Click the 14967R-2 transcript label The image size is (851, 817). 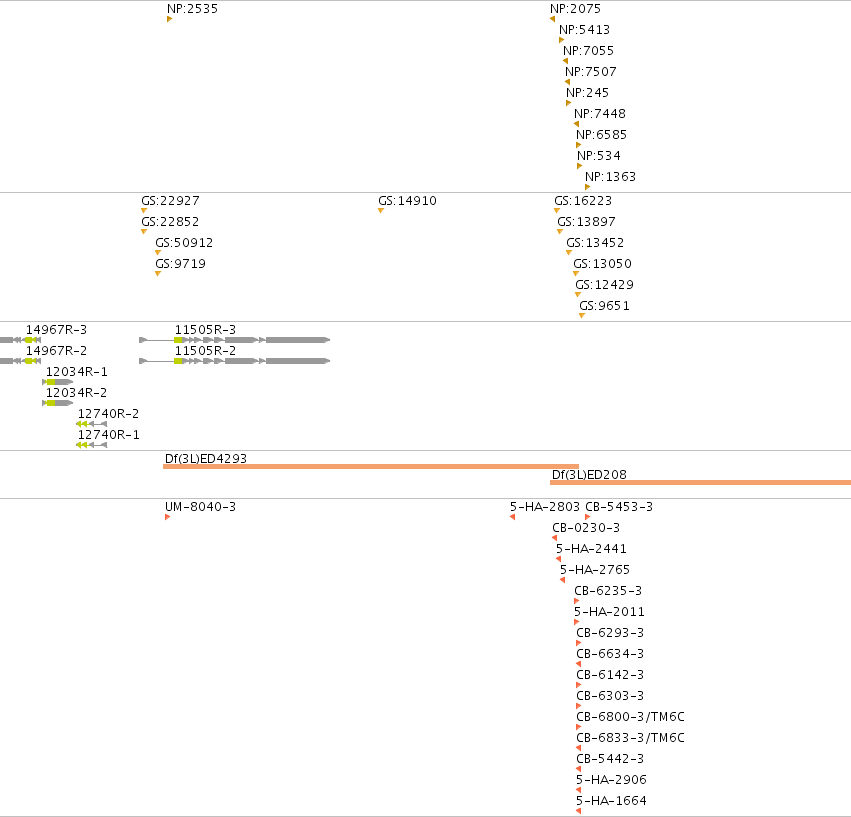[x=56, y=351]
